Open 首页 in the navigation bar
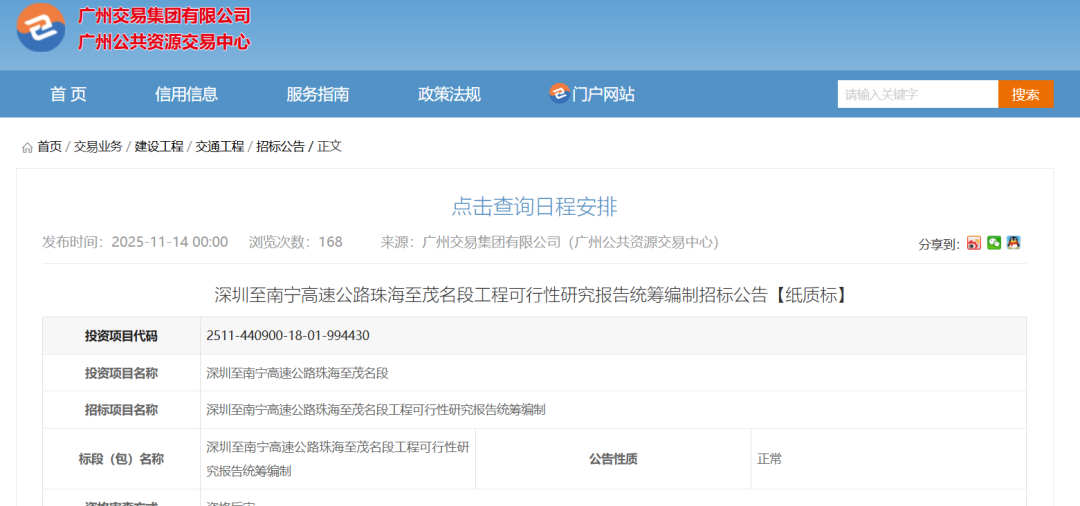This screenshot has height=506, width=1080. (x=68, y=94)
